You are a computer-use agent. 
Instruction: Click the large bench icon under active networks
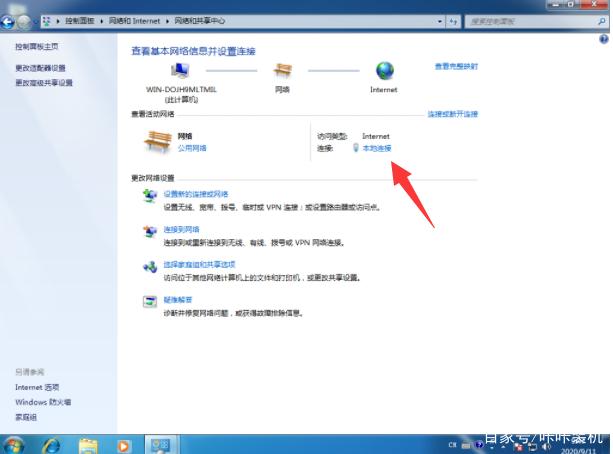(x=158, y=142)
